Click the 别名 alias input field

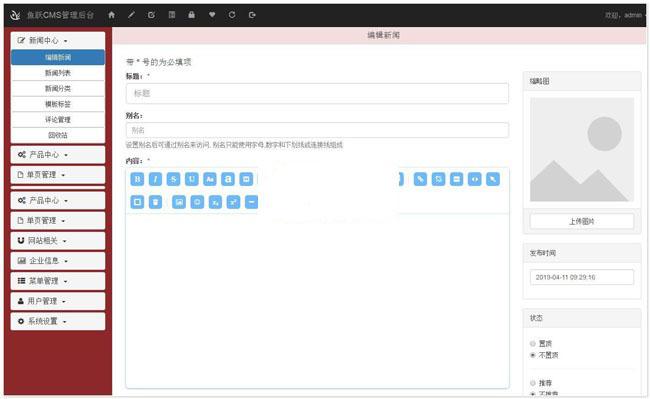pos(317,130)
